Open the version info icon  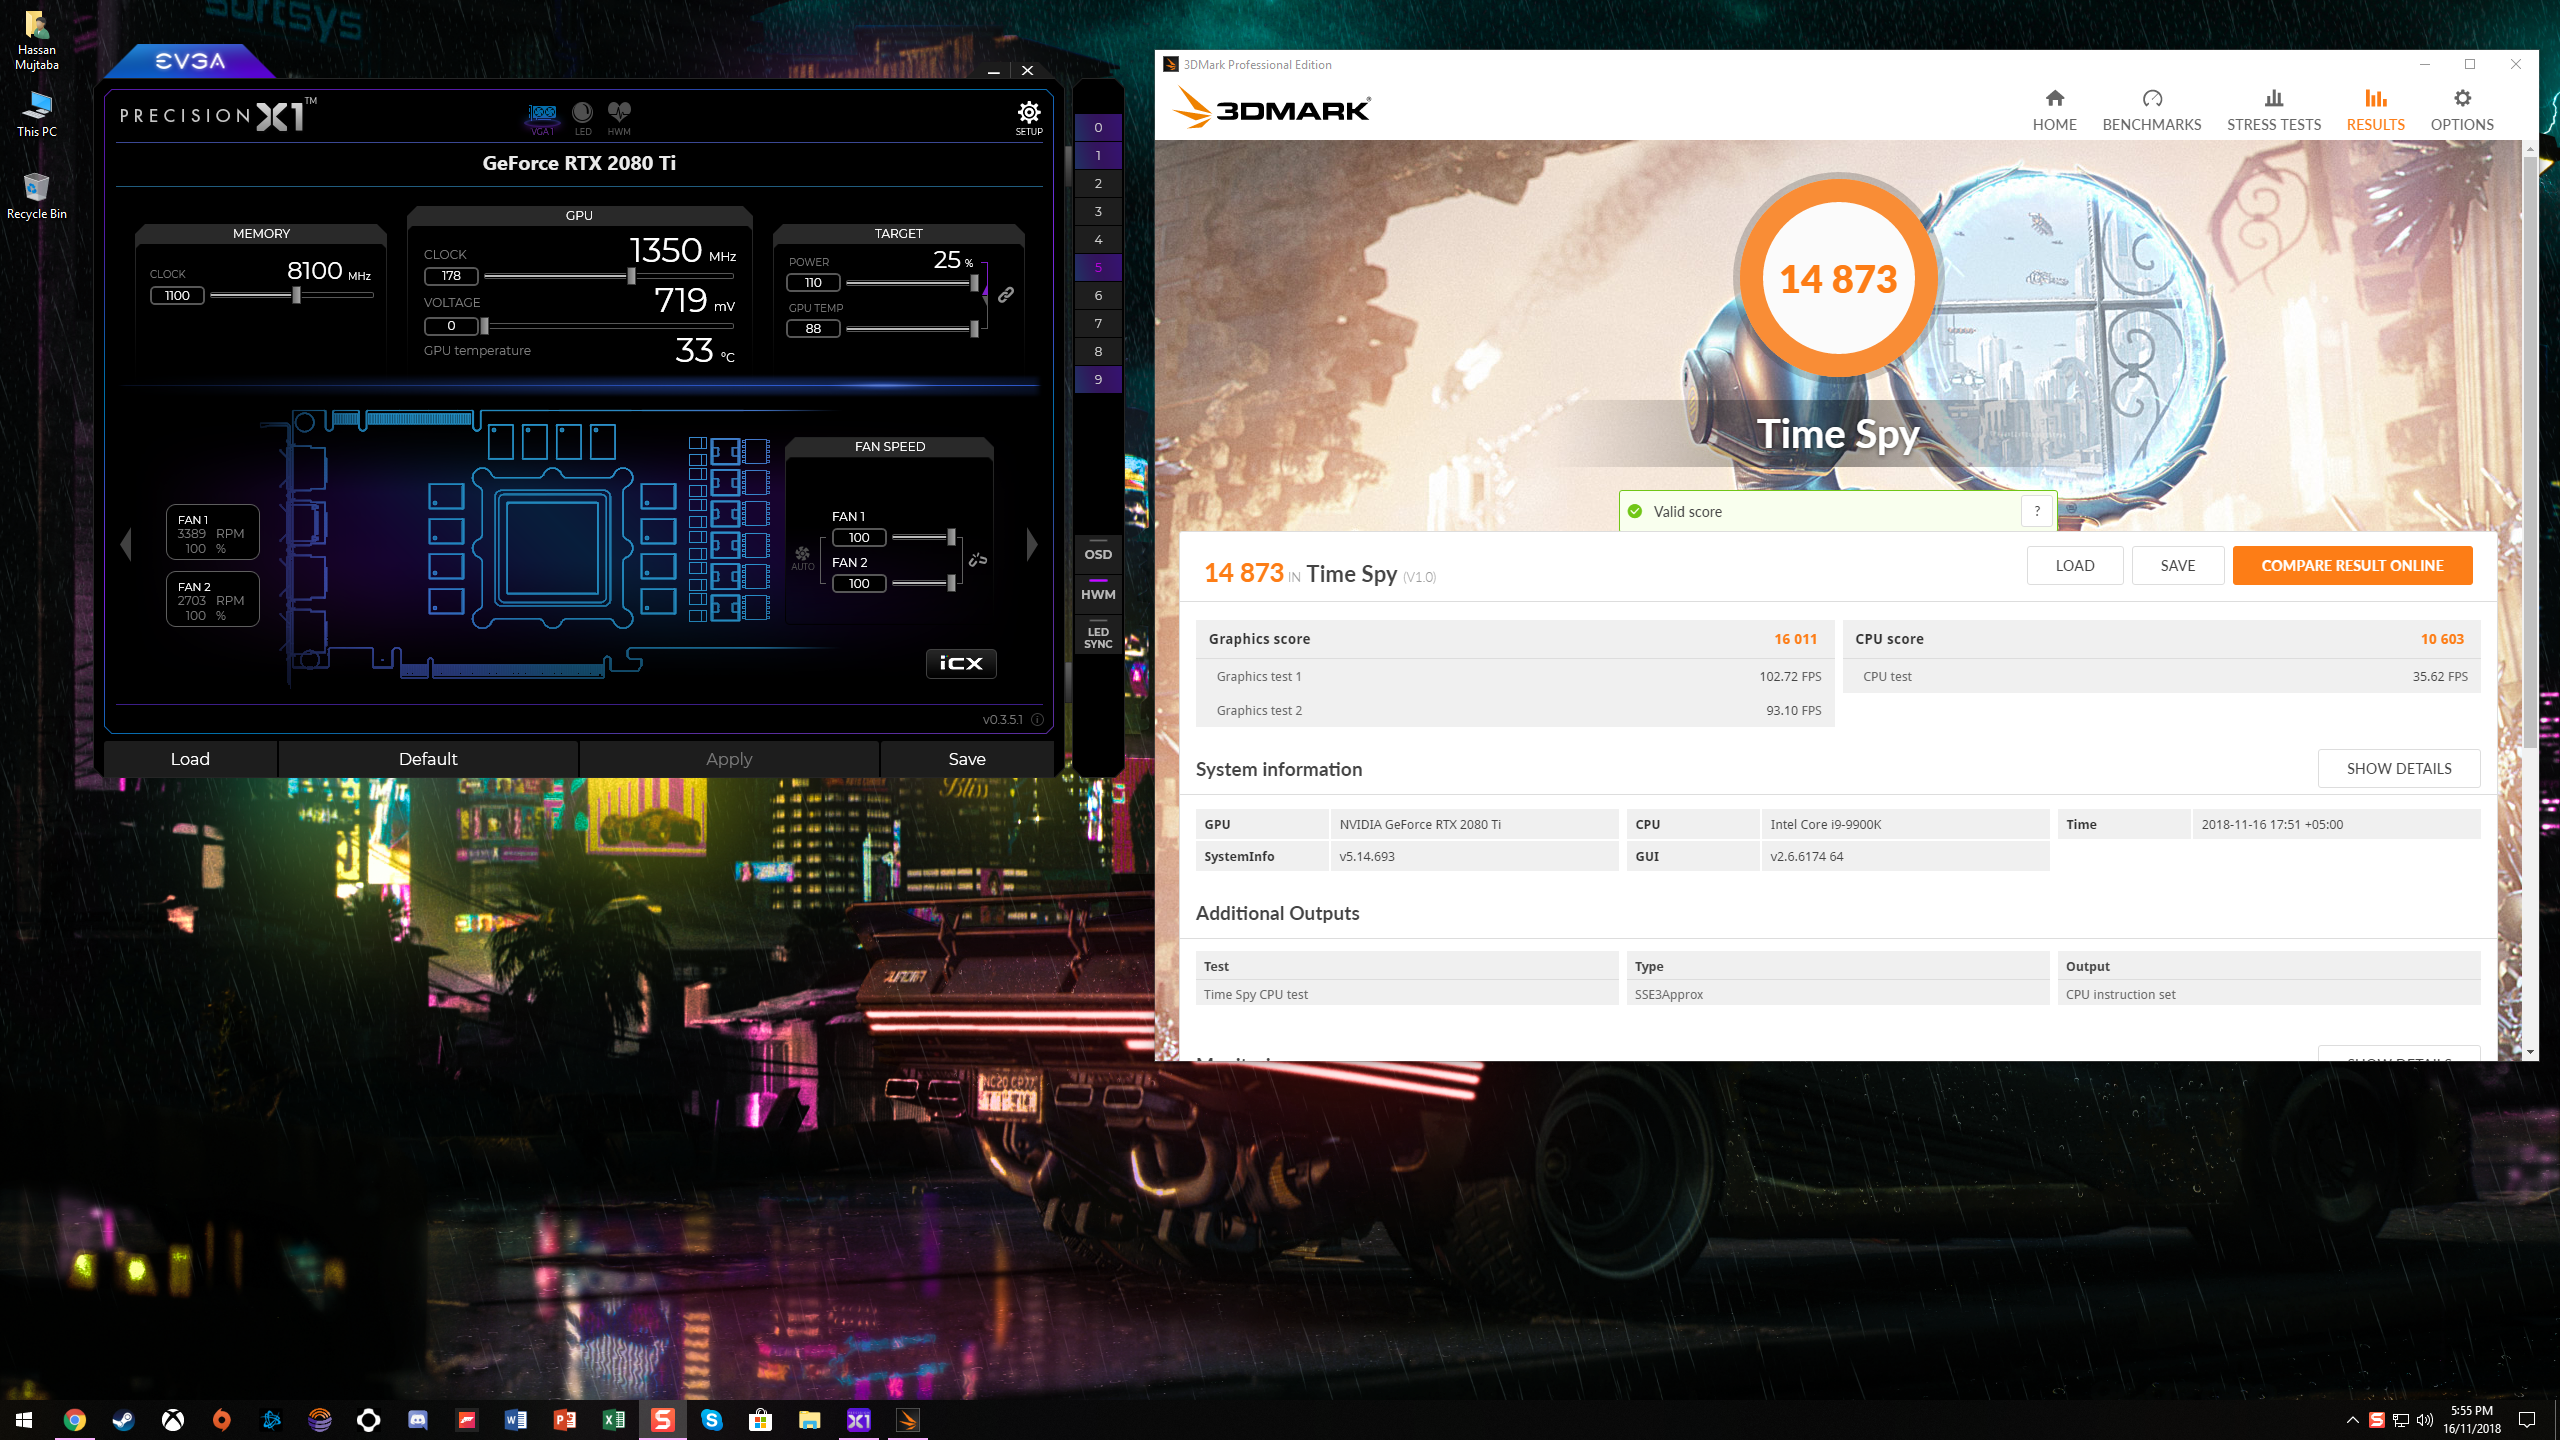tap(1037, 719)
